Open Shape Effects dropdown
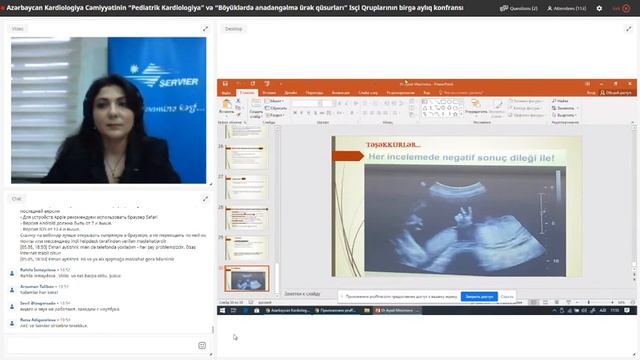 tap(527, 116)
